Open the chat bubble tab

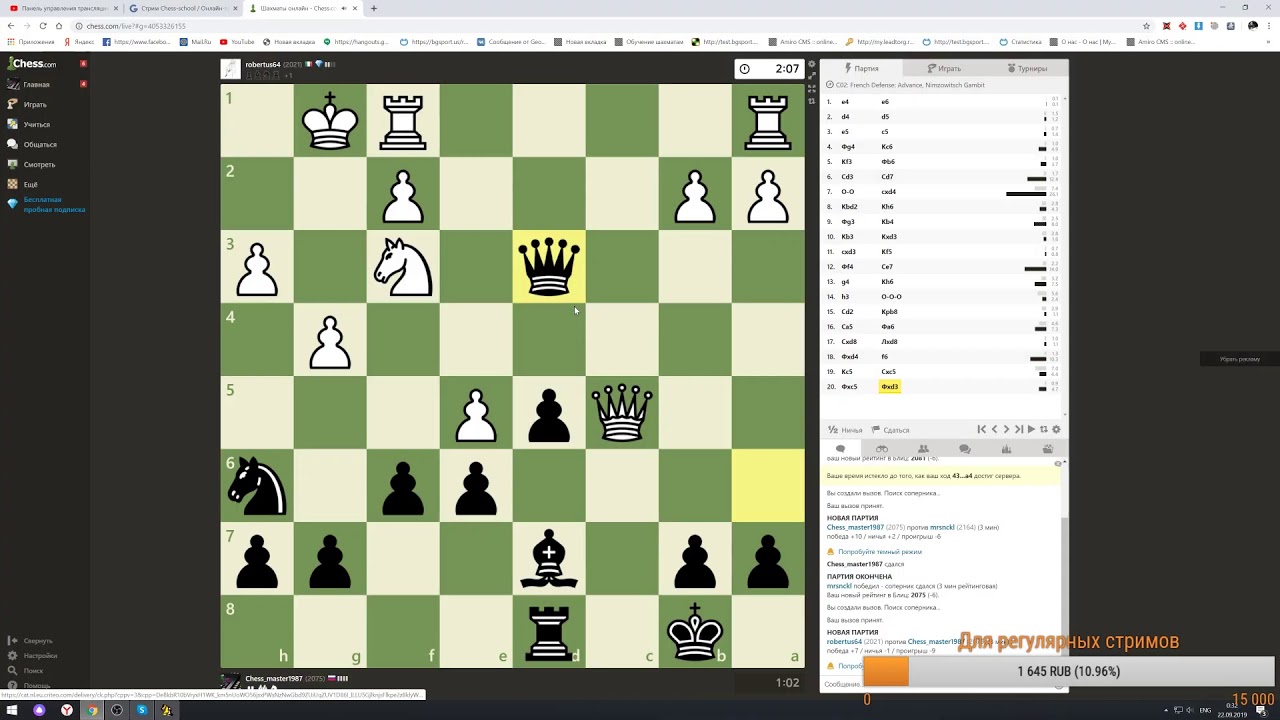pyautogui.click(x=840, y=449)
